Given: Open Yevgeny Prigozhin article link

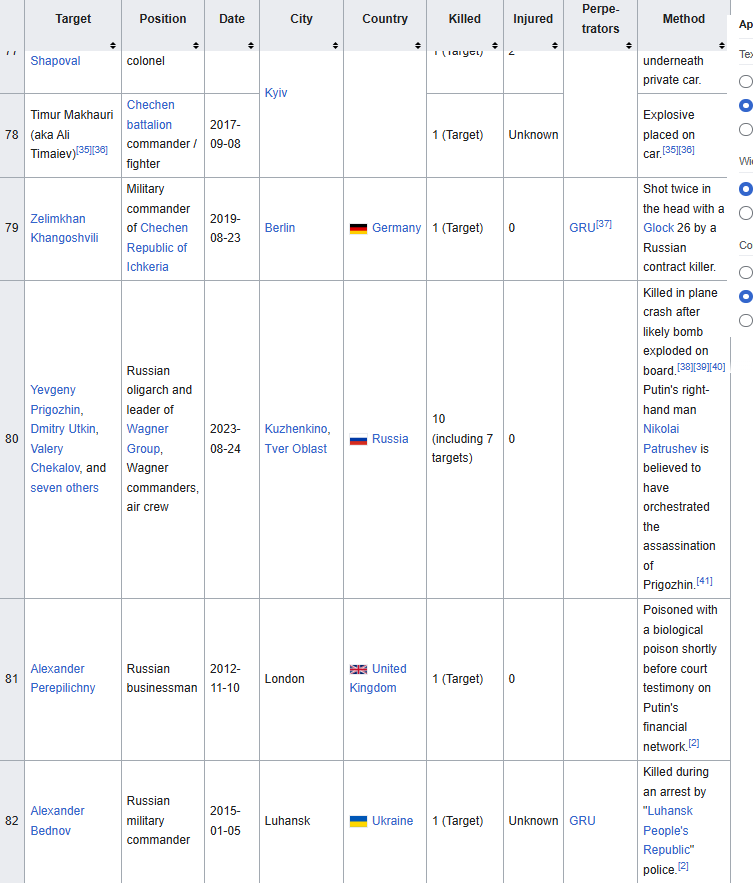Looking at the screenshot, I should (56, 400).
